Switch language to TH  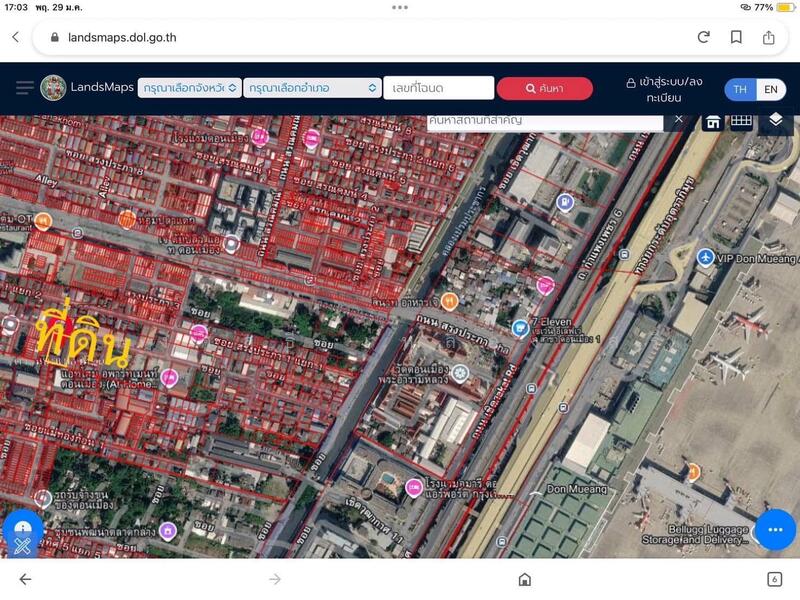pyautogui.click(x=740, y=89)
